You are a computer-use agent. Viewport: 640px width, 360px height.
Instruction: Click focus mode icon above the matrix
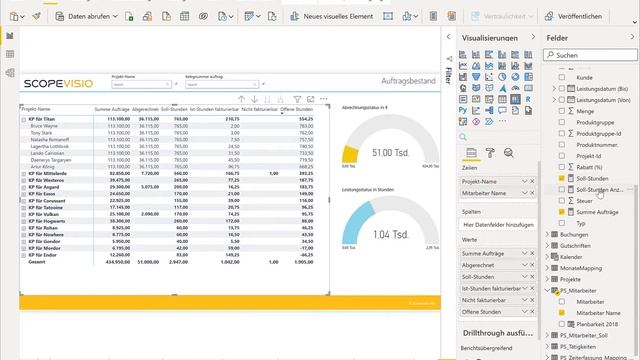click(311, 99)
